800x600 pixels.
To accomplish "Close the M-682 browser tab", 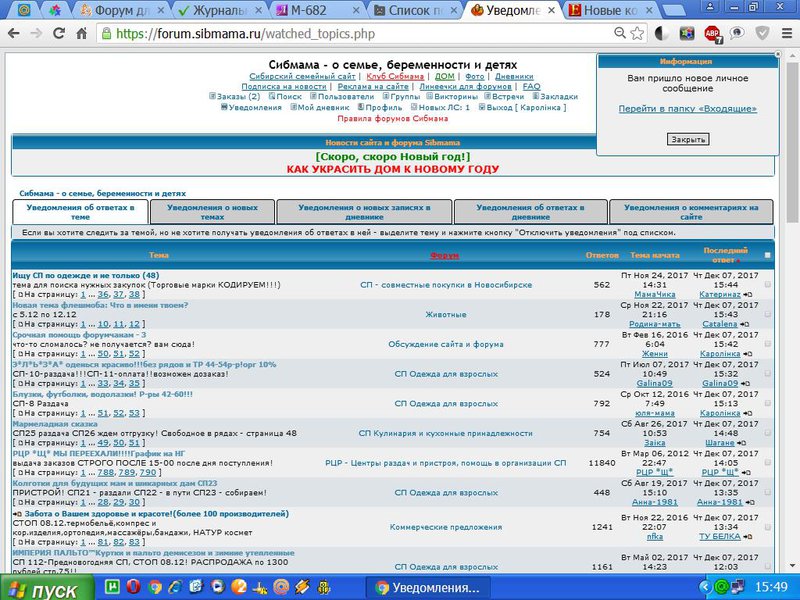I will (356, 11).
